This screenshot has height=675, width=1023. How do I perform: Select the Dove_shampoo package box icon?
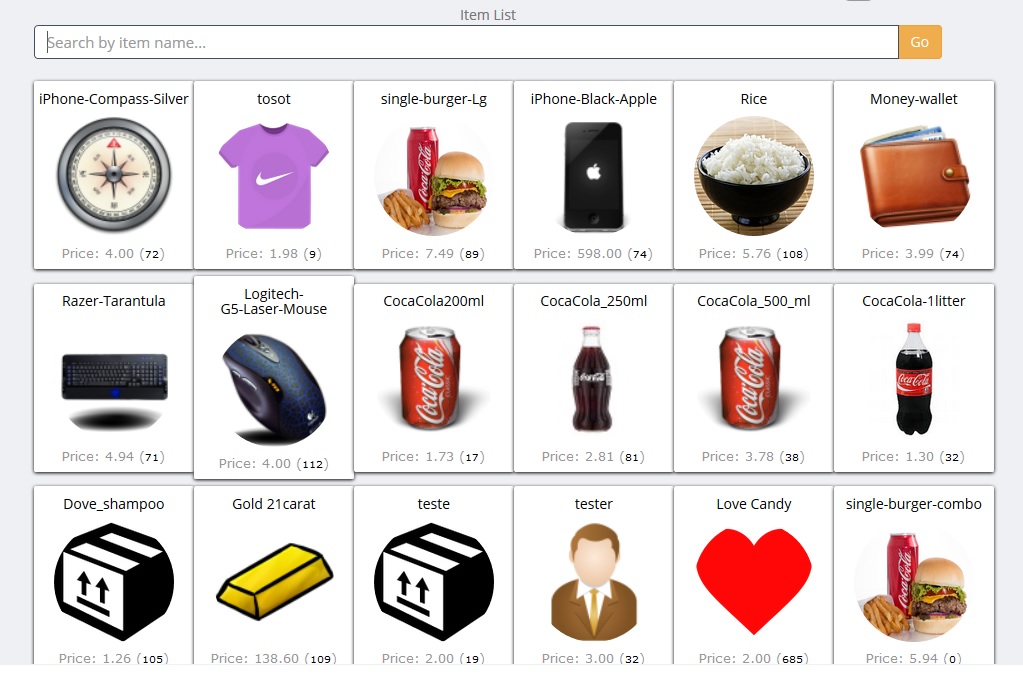click(x=113, y=582)
